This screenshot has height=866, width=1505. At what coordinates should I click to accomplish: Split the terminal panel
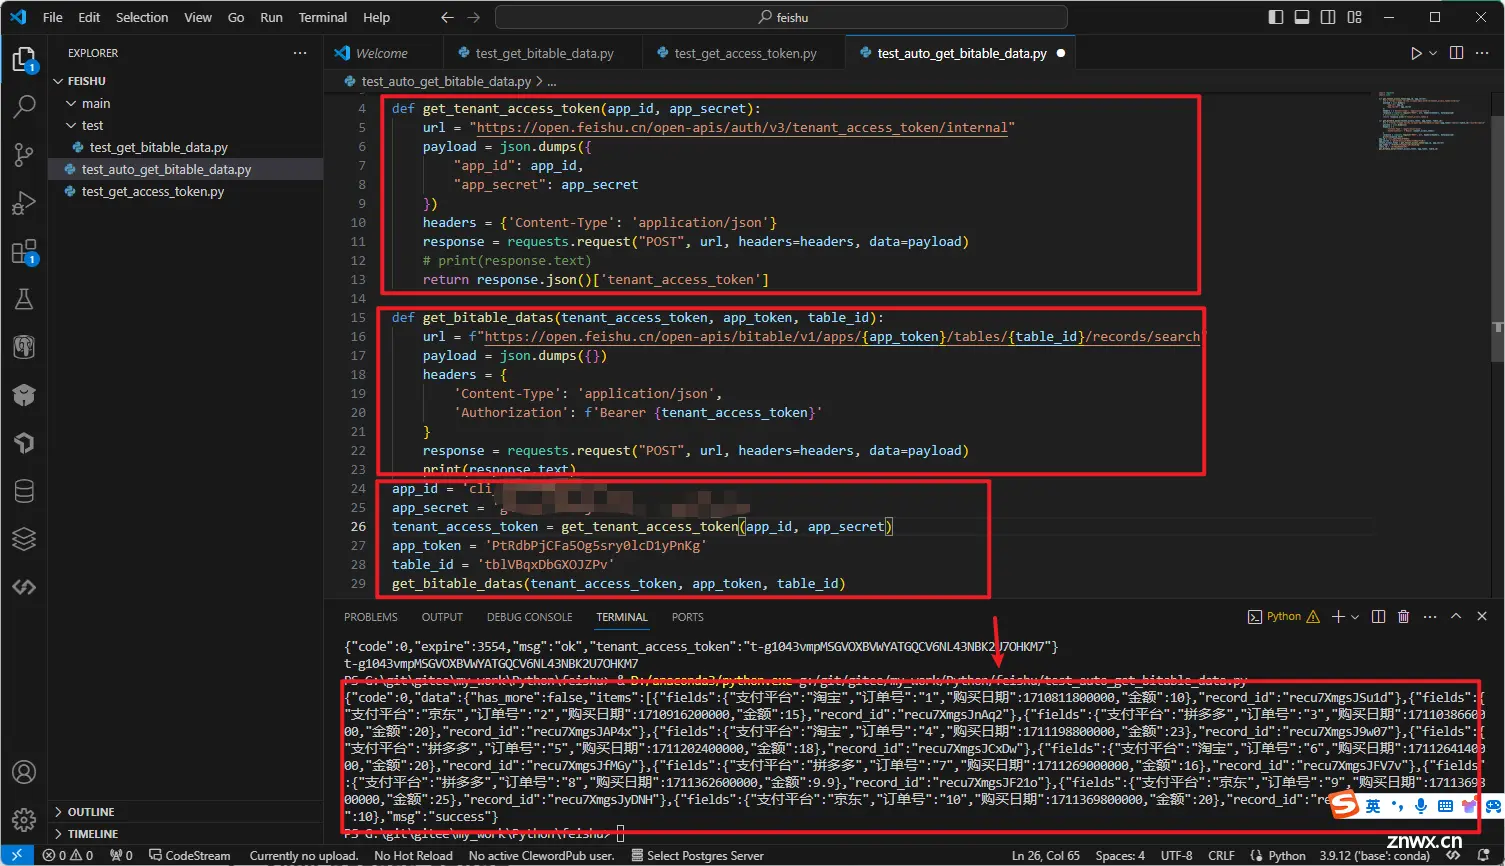tap(1378, 617)
